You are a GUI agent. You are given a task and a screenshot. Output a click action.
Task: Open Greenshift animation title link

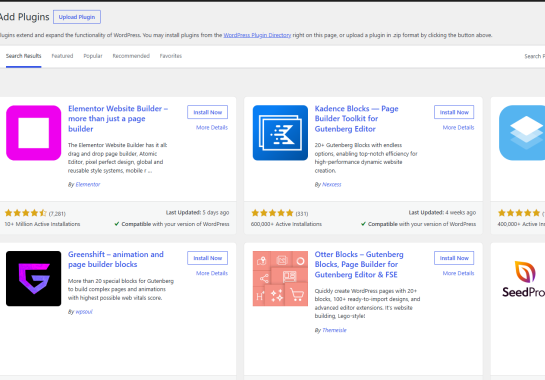pos(116,259)
